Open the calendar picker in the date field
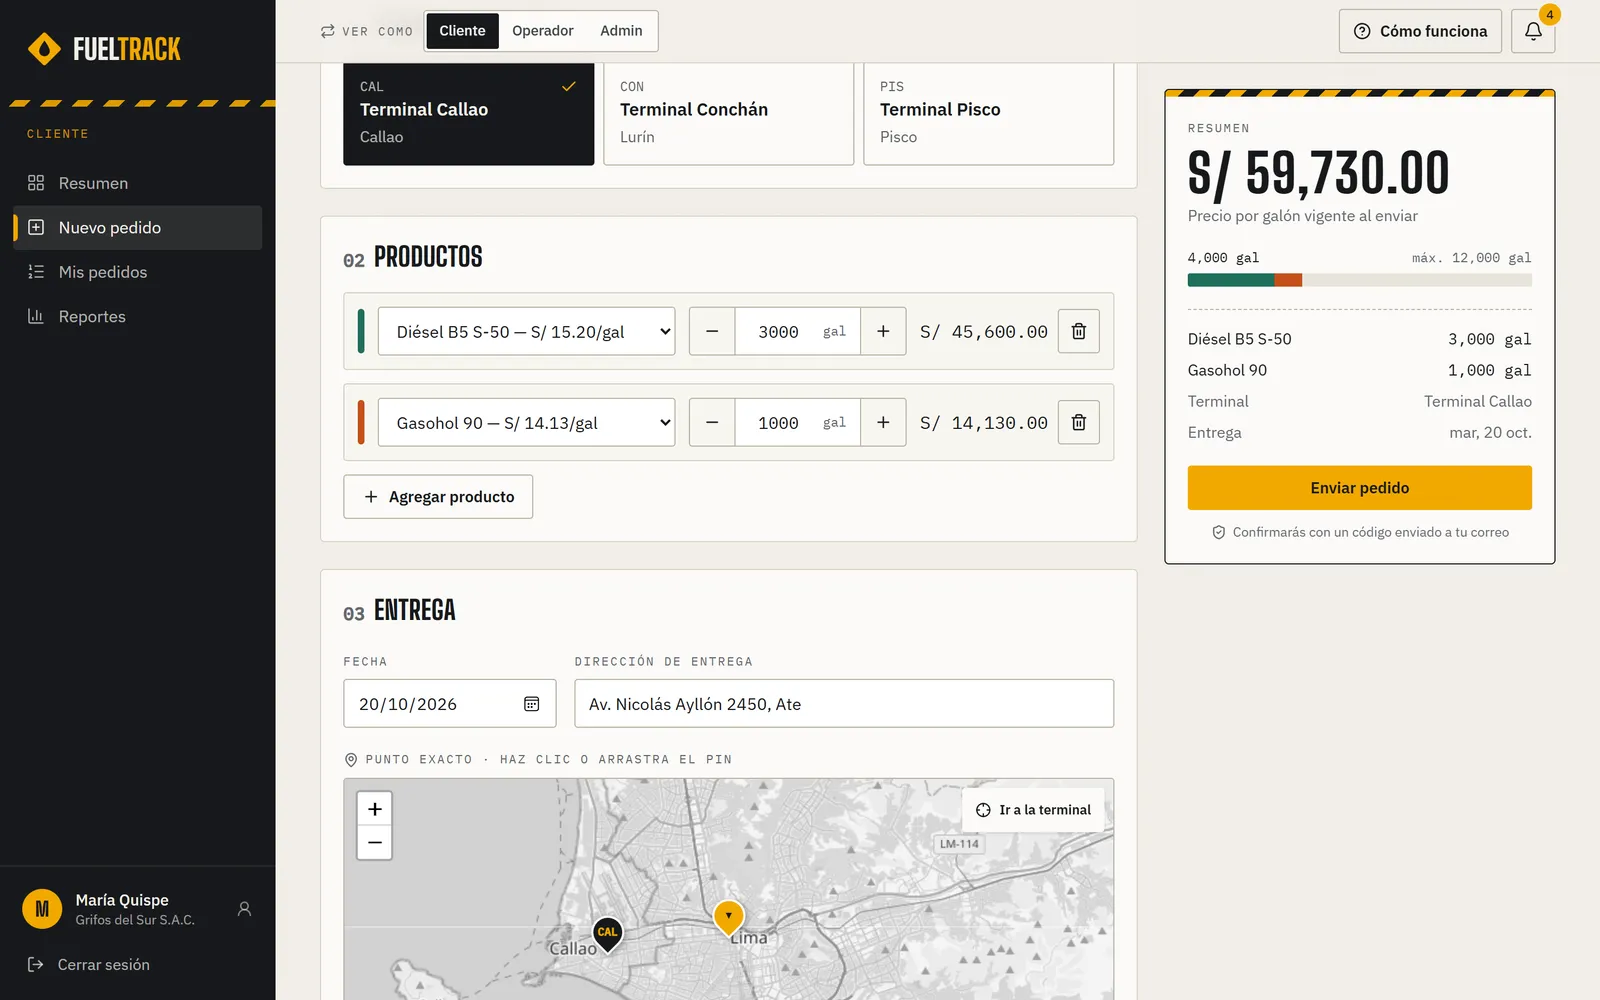The image size is (1600, 1000). 532,704
